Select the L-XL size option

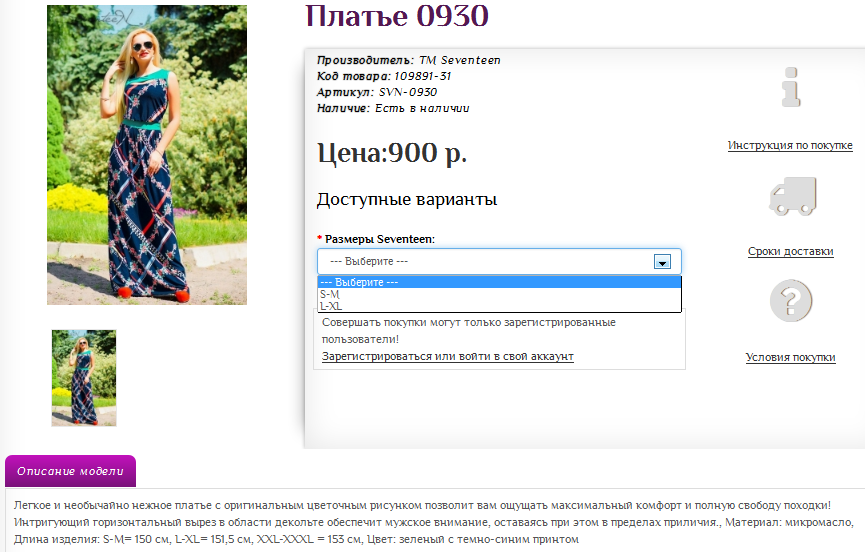coord(499,306)
